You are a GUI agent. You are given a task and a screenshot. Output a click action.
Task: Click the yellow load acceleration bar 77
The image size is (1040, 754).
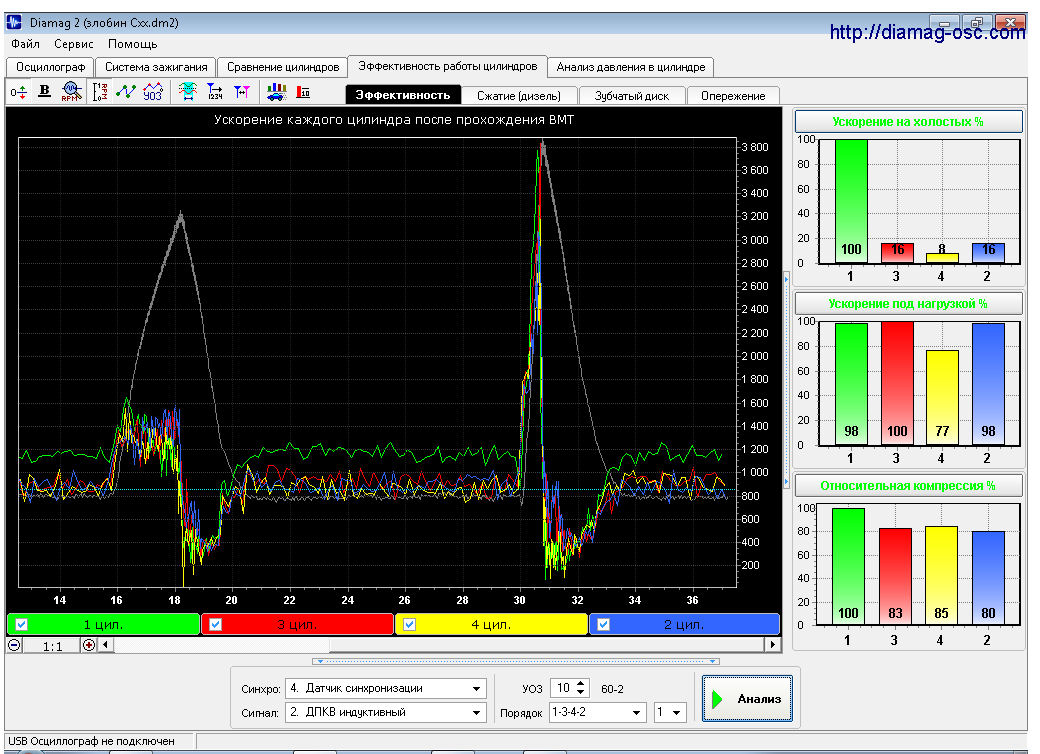[x=942, y=398]
